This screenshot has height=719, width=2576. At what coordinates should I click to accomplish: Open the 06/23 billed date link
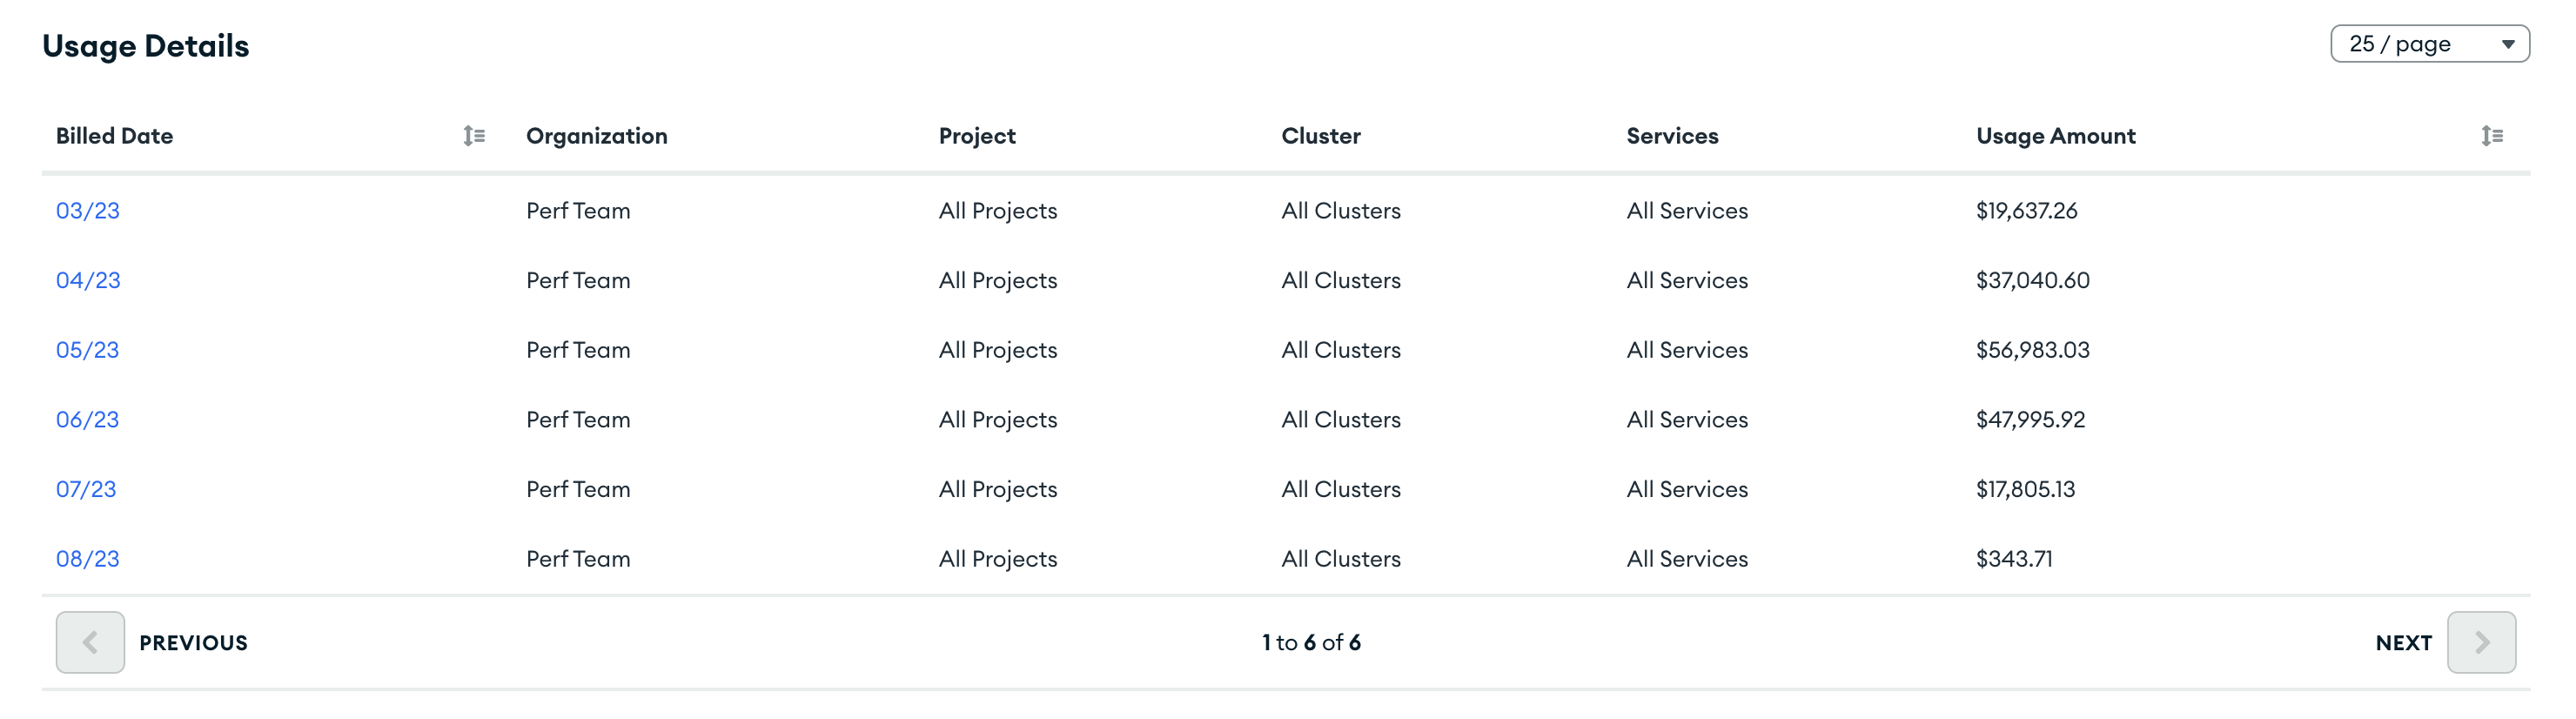[x=88, y=420]
